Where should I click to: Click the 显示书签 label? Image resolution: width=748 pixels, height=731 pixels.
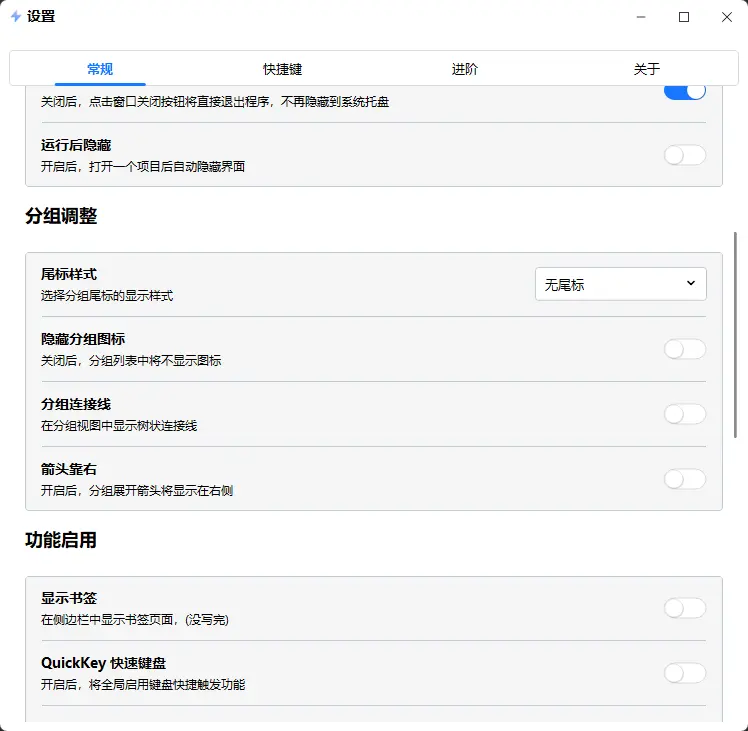[x=69, y=598]
